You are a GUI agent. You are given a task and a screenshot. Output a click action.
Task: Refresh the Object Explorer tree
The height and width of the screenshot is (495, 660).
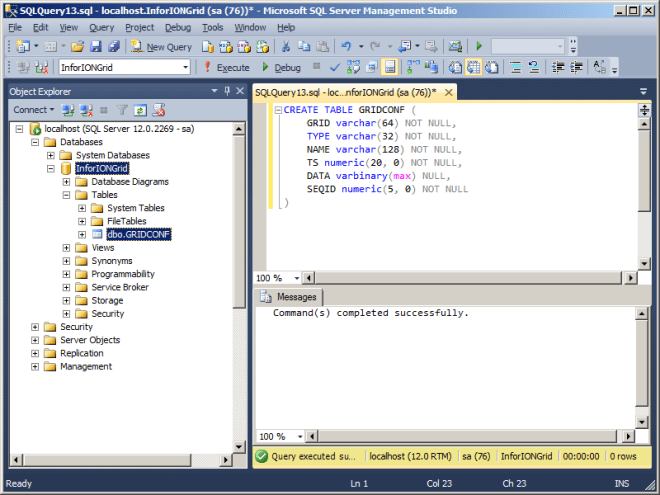[141, 110]
